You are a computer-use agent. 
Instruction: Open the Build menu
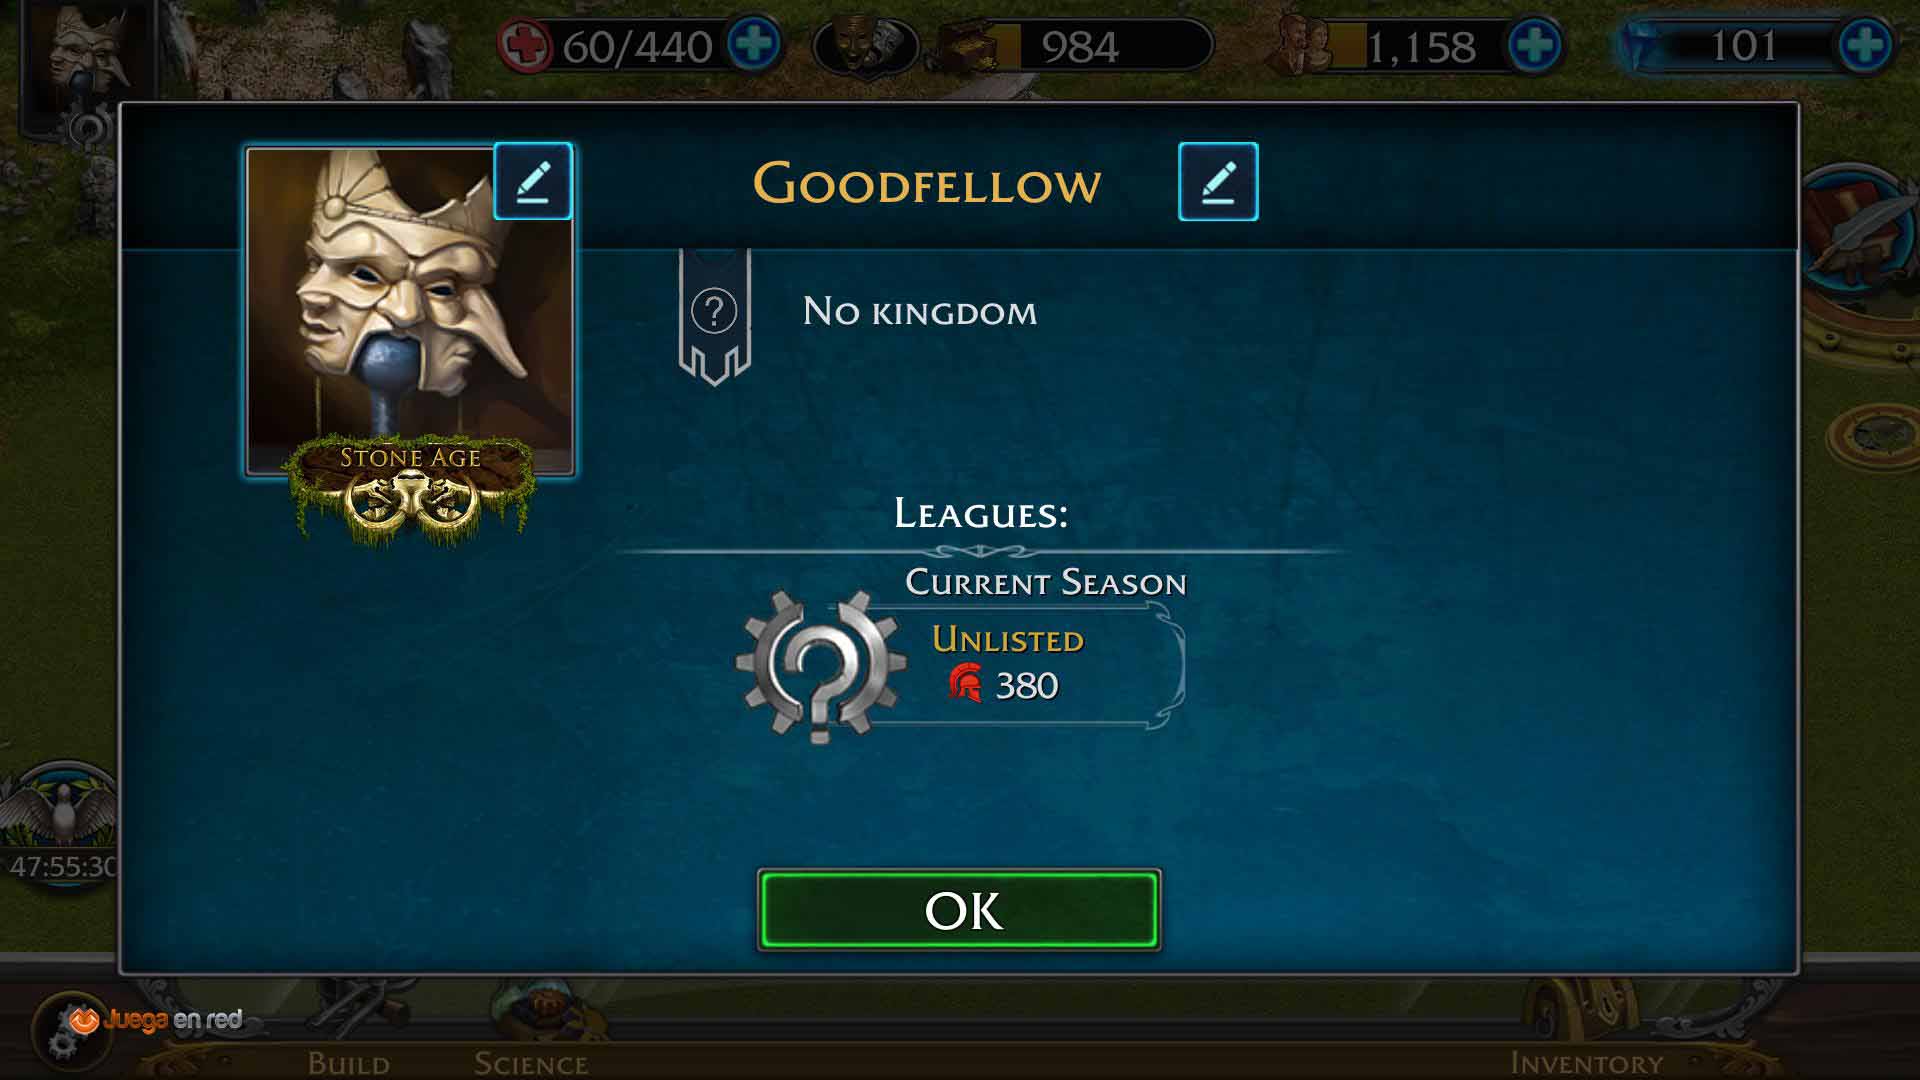pos(348,1062)
